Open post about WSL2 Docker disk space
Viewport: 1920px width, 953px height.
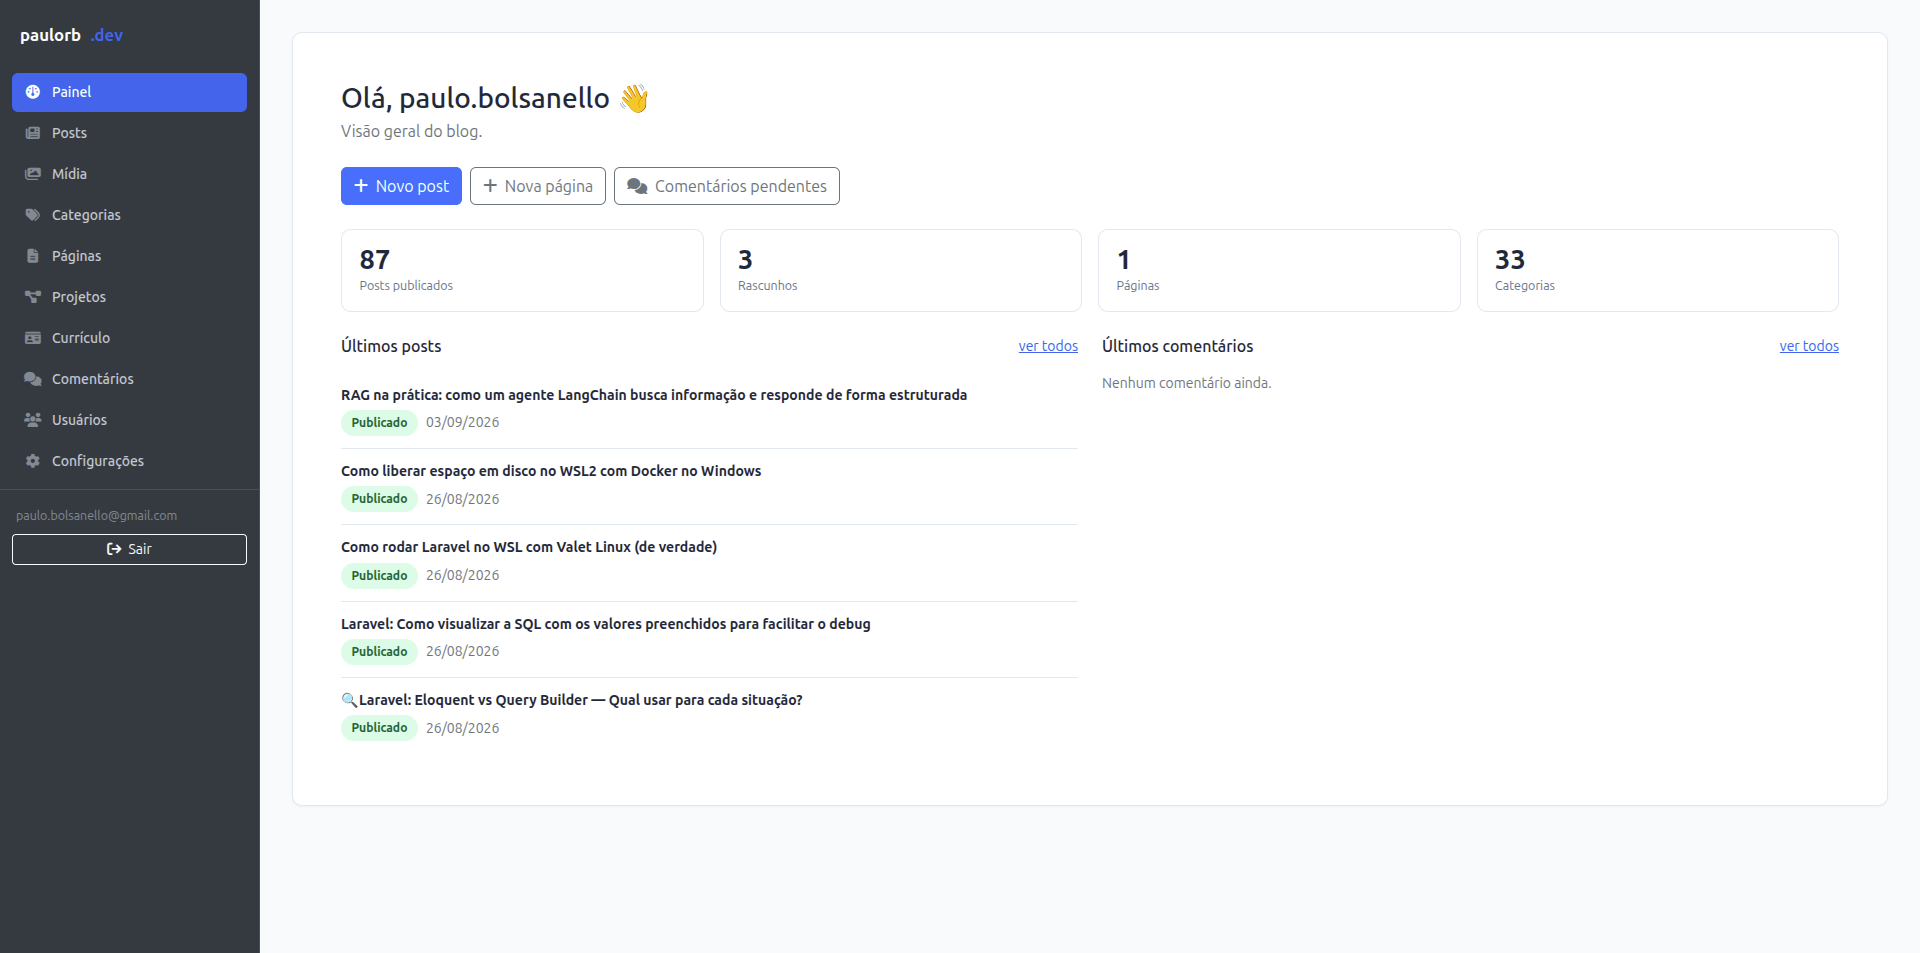pyautogui.click(x=551, y=471)
